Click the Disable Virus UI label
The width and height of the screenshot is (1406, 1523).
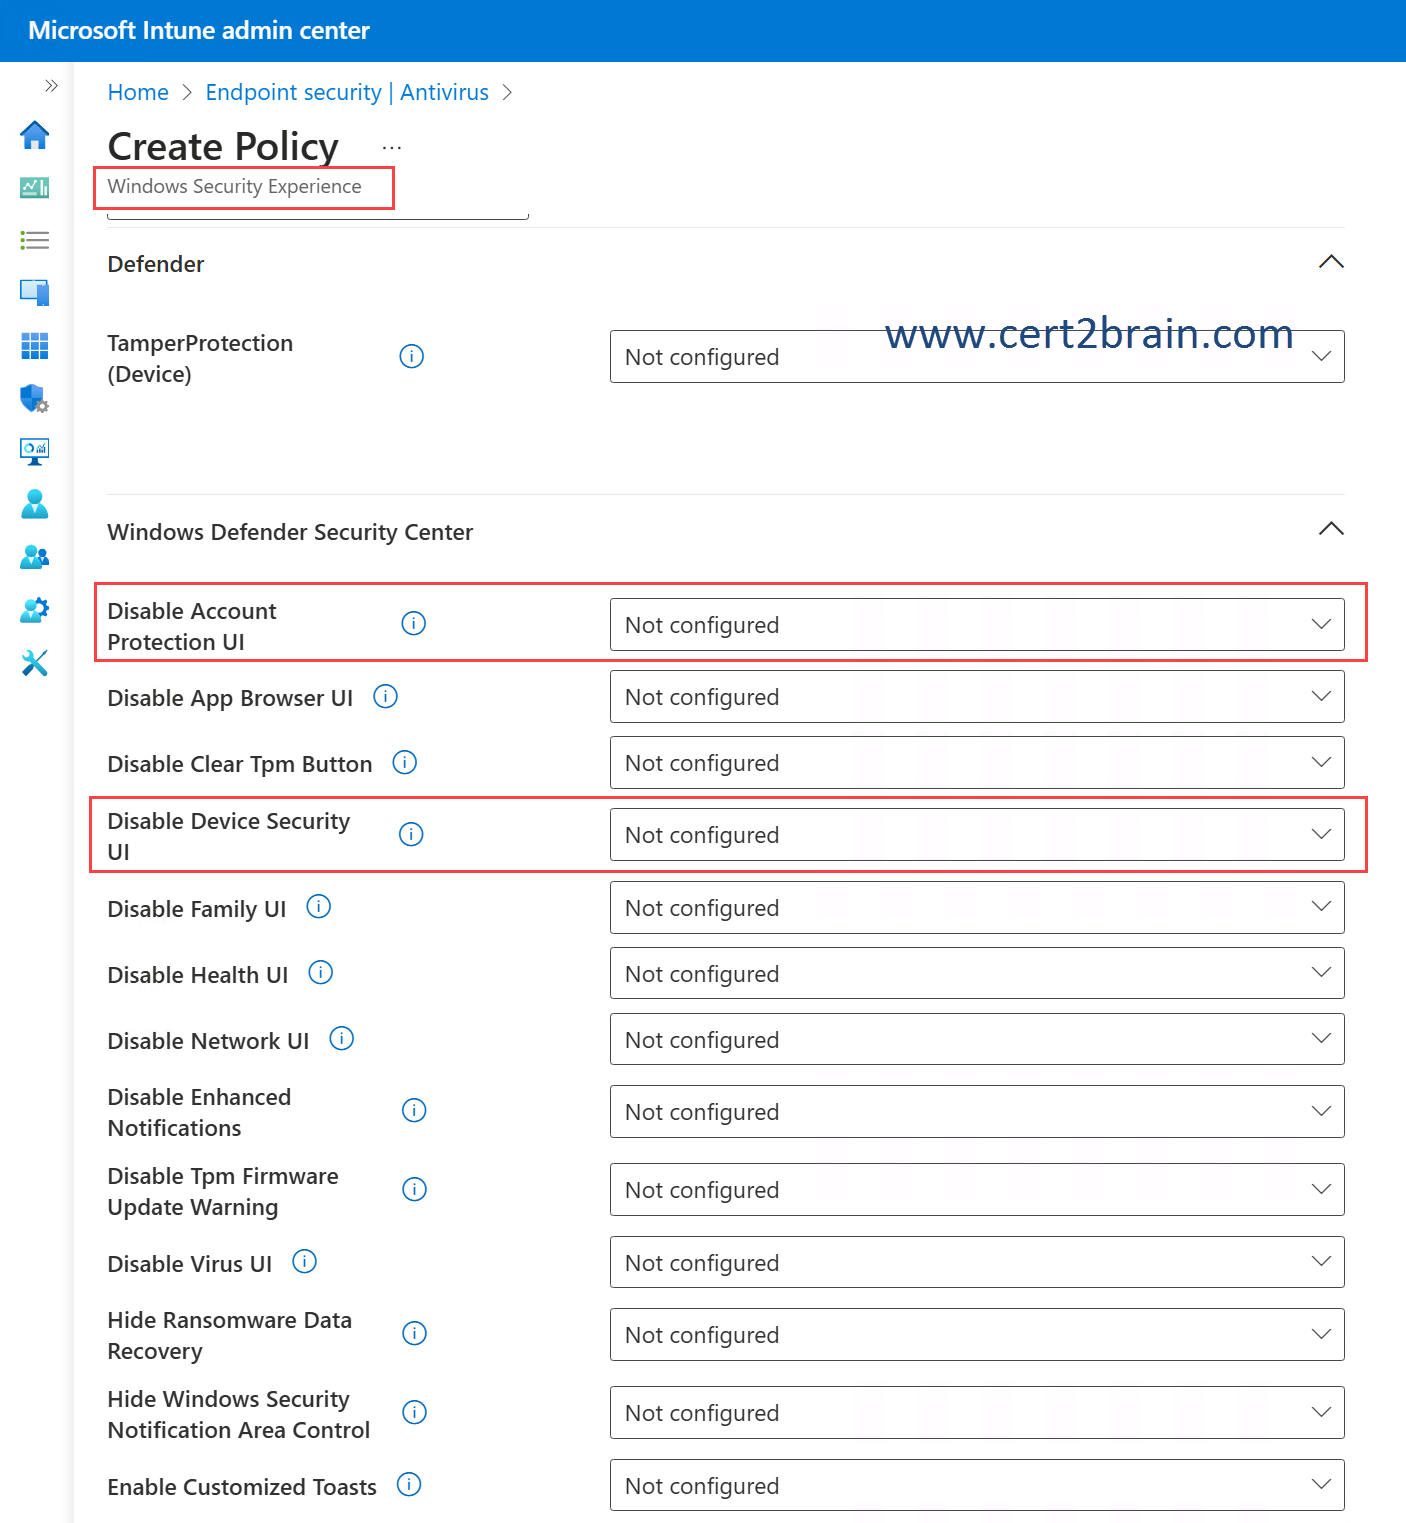(x=190, y=1264)
